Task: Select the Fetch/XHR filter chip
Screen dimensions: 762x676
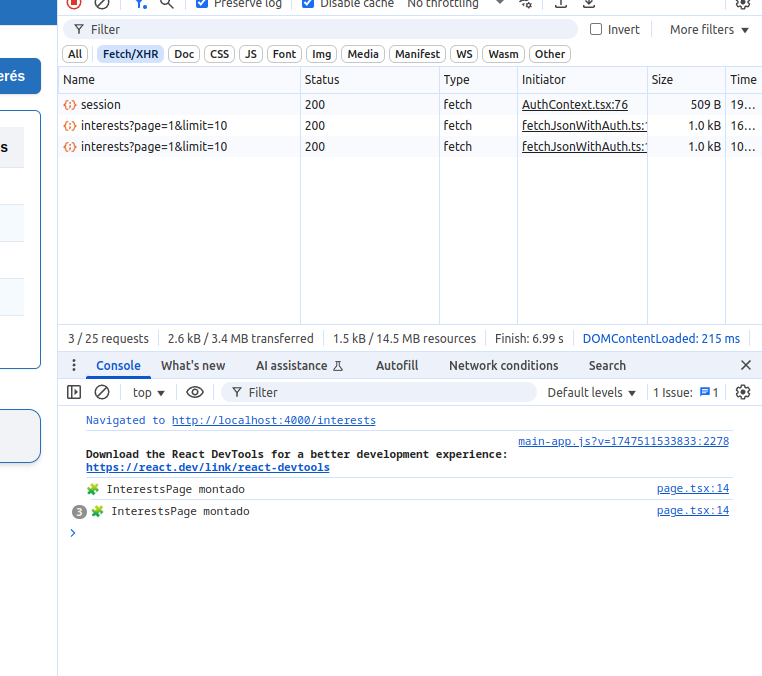Action: tap(128, 54)
